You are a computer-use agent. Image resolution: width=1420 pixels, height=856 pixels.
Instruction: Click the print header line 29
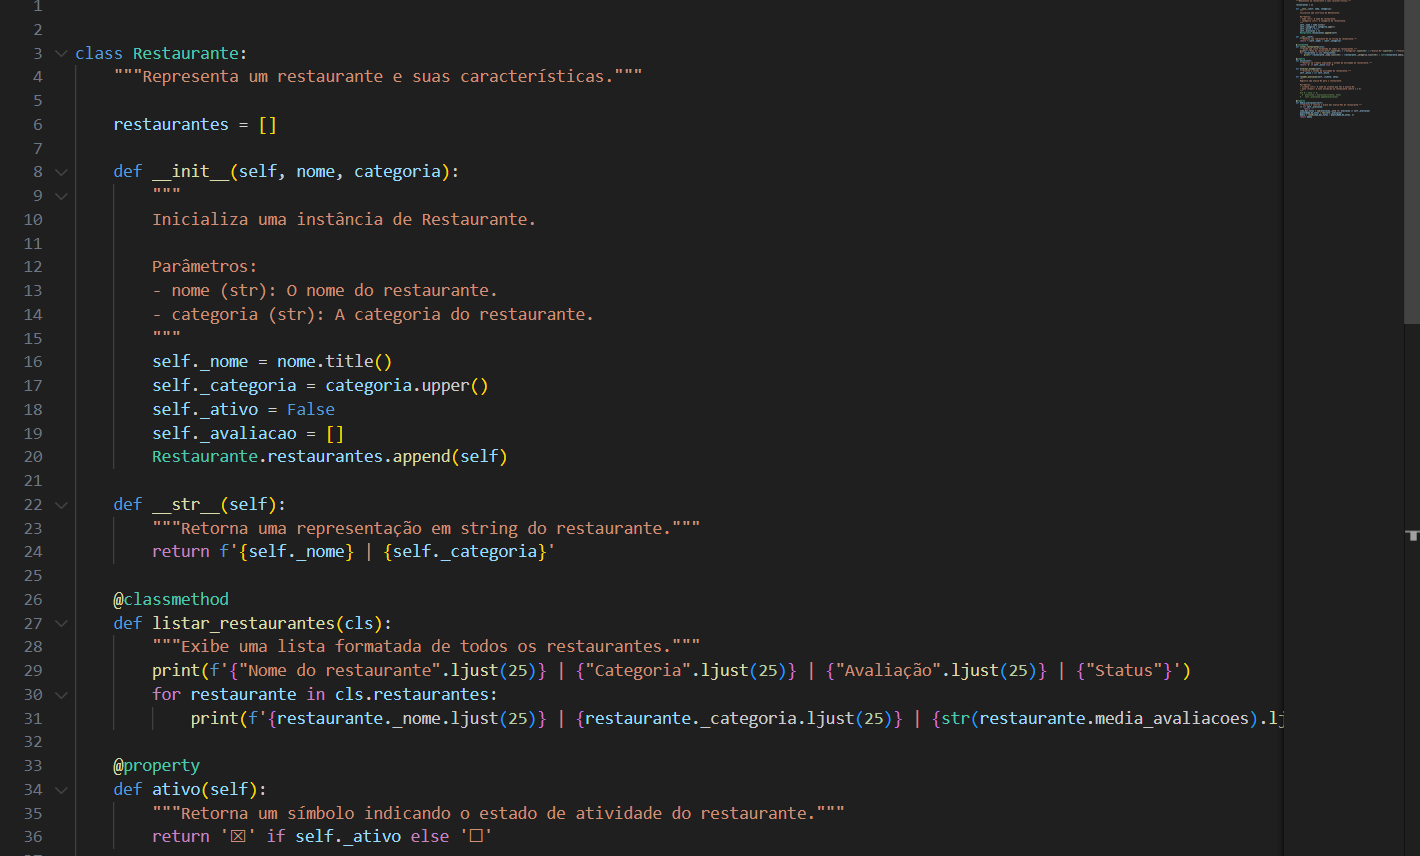pyautogui.click(x=671, y=671)
